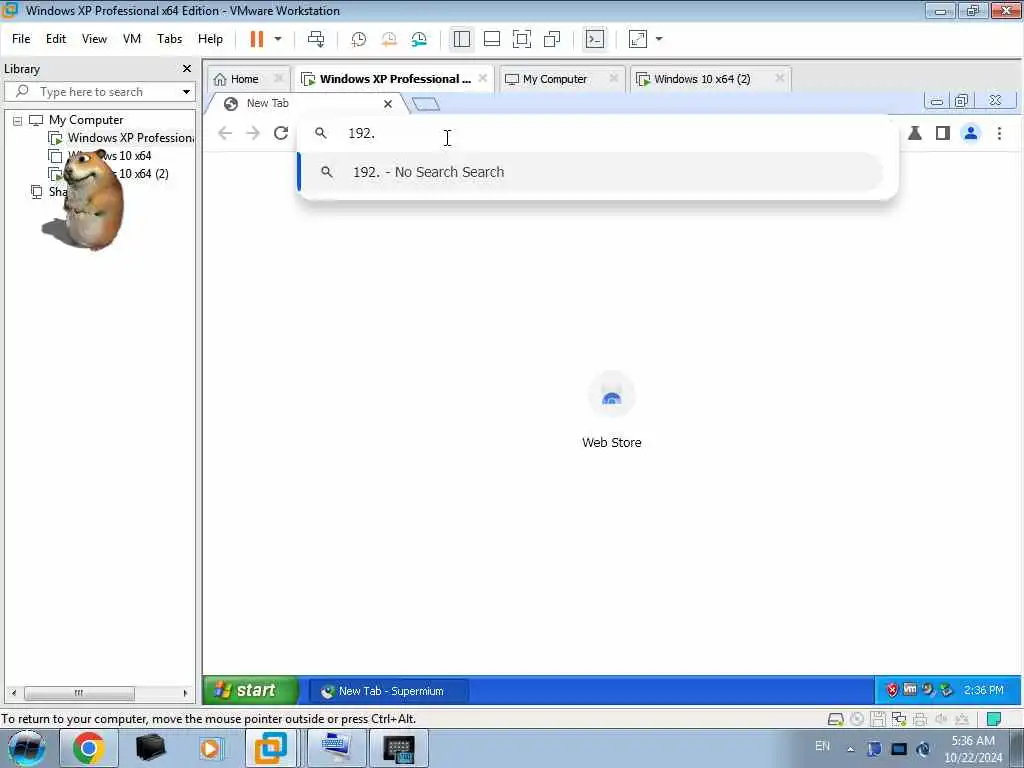This screenshot has height=768, width=1024.
Task: Open the Tabs menu
Action: 169,39
